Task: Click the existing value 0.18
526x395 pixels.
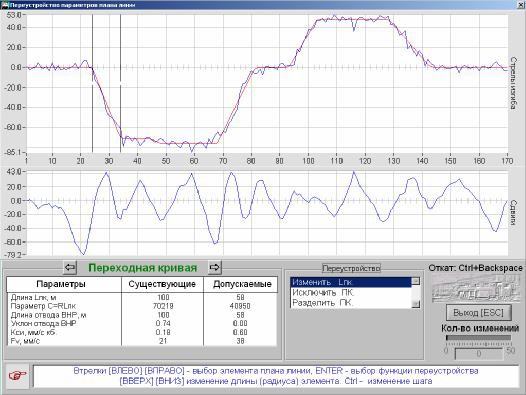Action: (163, 333)
